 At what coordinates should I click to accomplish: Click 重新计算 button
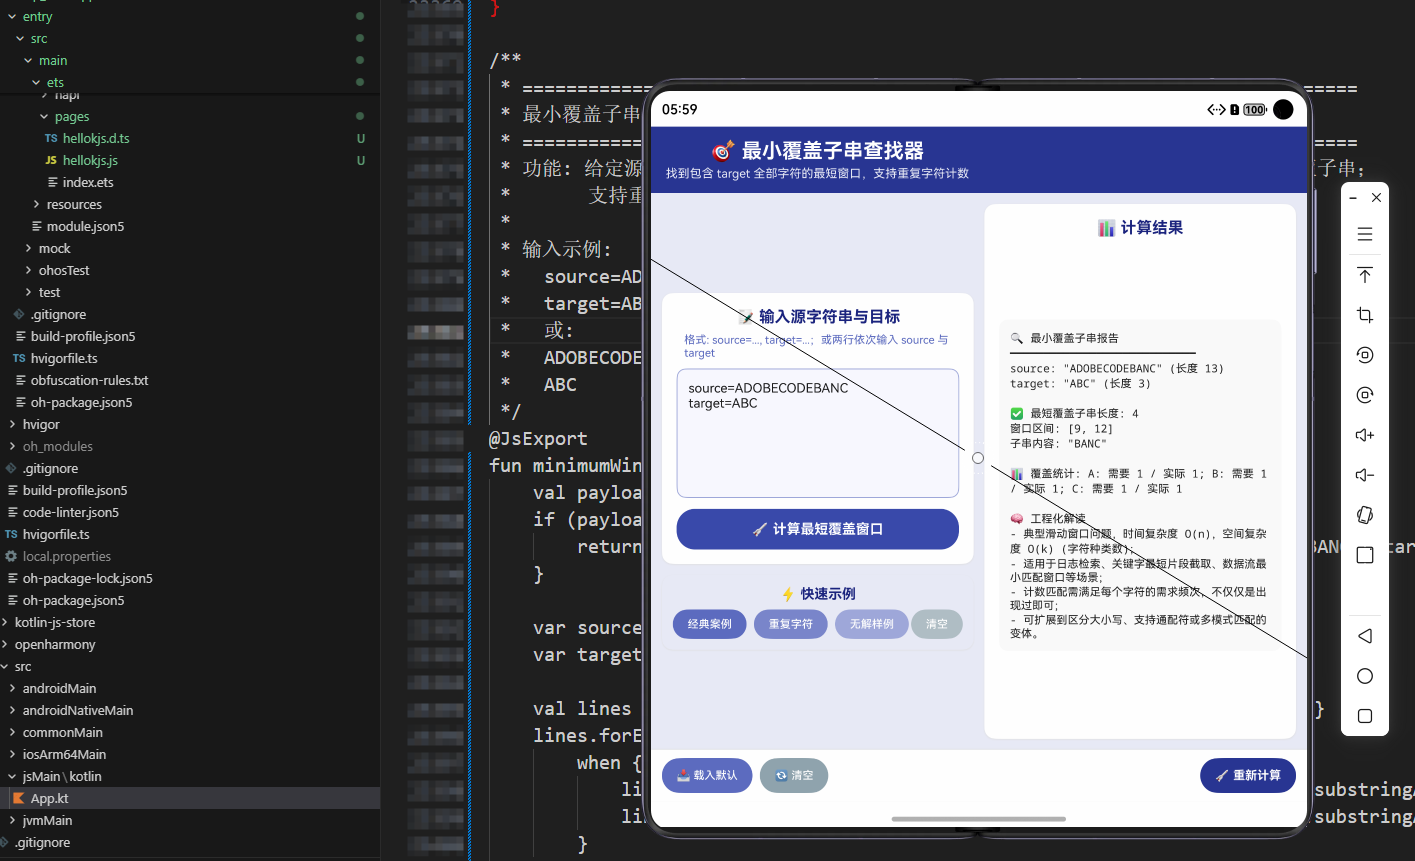click(x=1248, y=776)
